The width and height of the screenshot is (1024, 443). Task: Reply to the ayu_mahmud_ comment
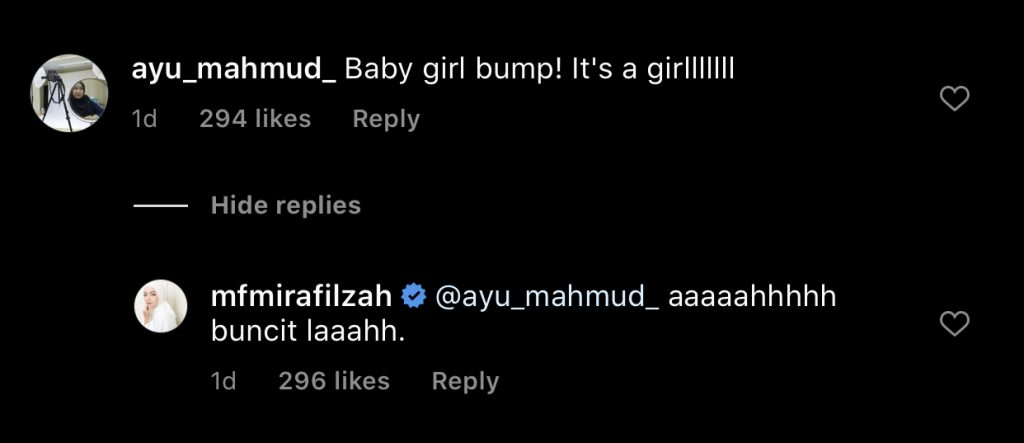pos(386,119)
